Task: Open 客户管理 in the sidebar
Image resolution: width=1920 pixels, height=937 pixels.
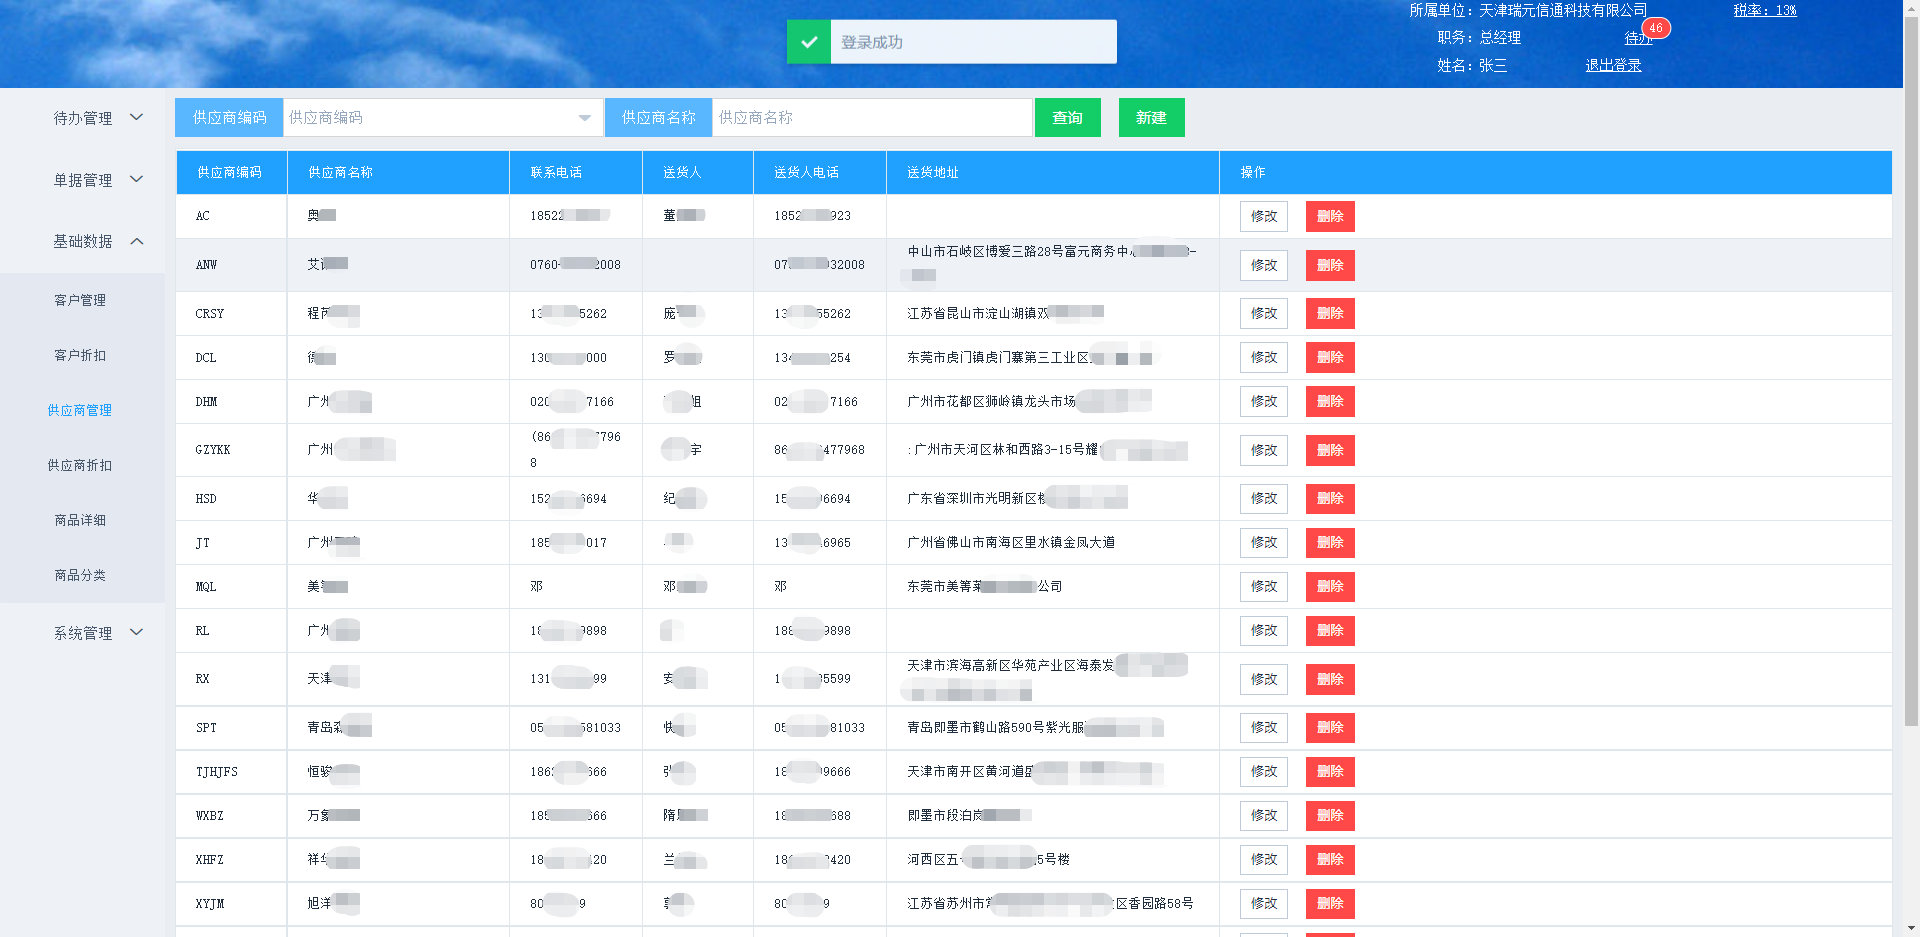Action: (80, 300)
